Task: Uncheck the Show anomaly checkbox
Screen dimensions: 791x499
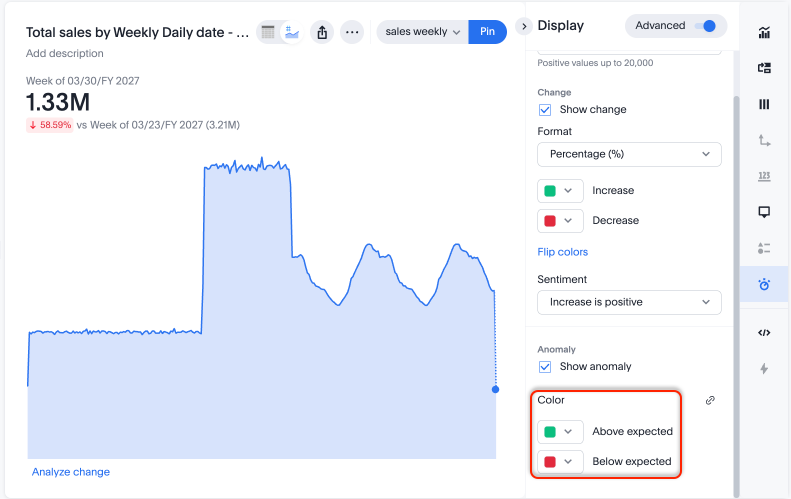Action: click(x=545, y=367)
